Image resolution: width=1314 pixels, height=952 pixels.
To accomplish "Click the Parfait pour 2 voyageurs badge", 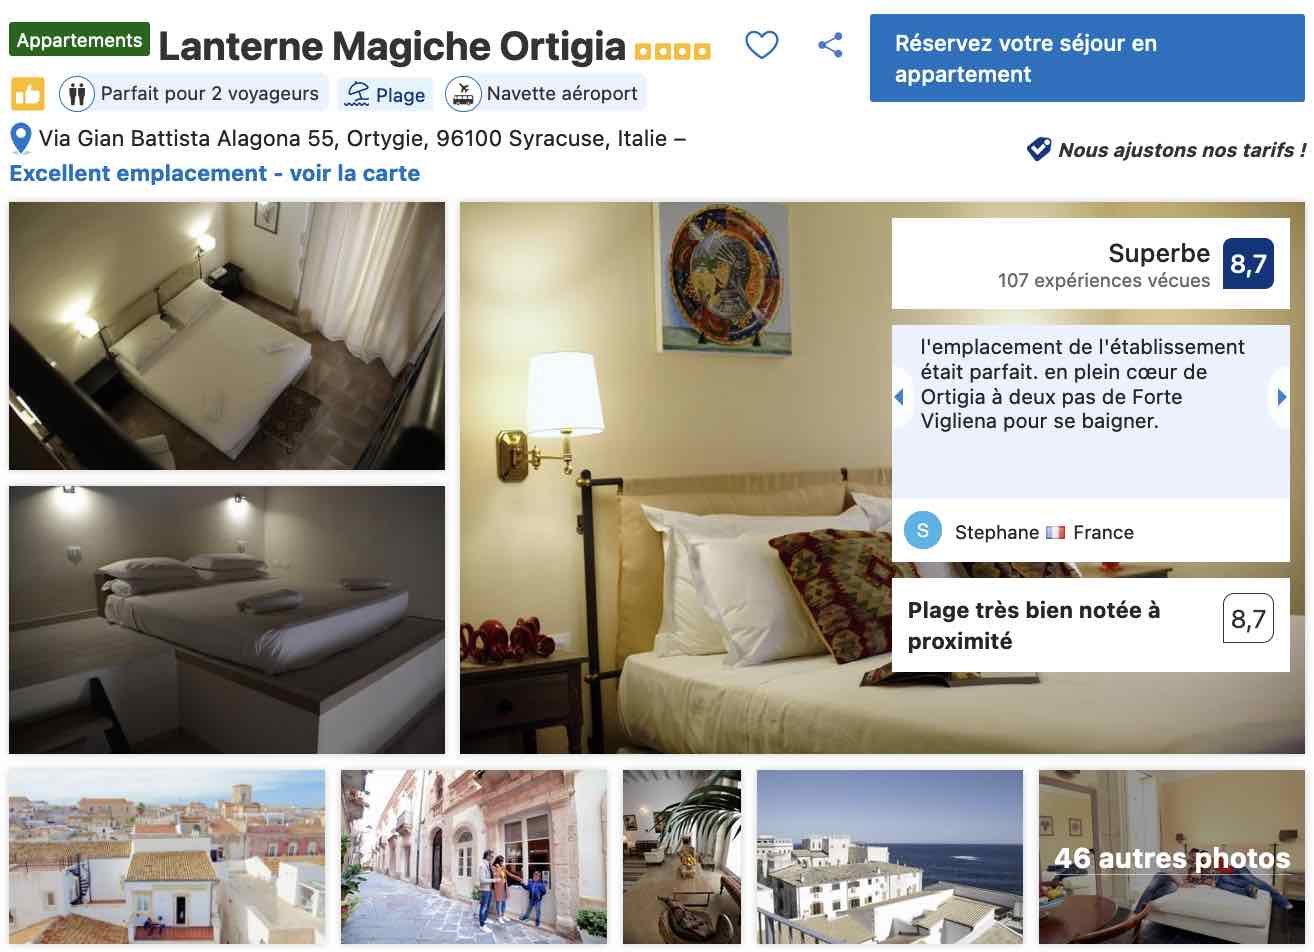I will coord(194,94).
